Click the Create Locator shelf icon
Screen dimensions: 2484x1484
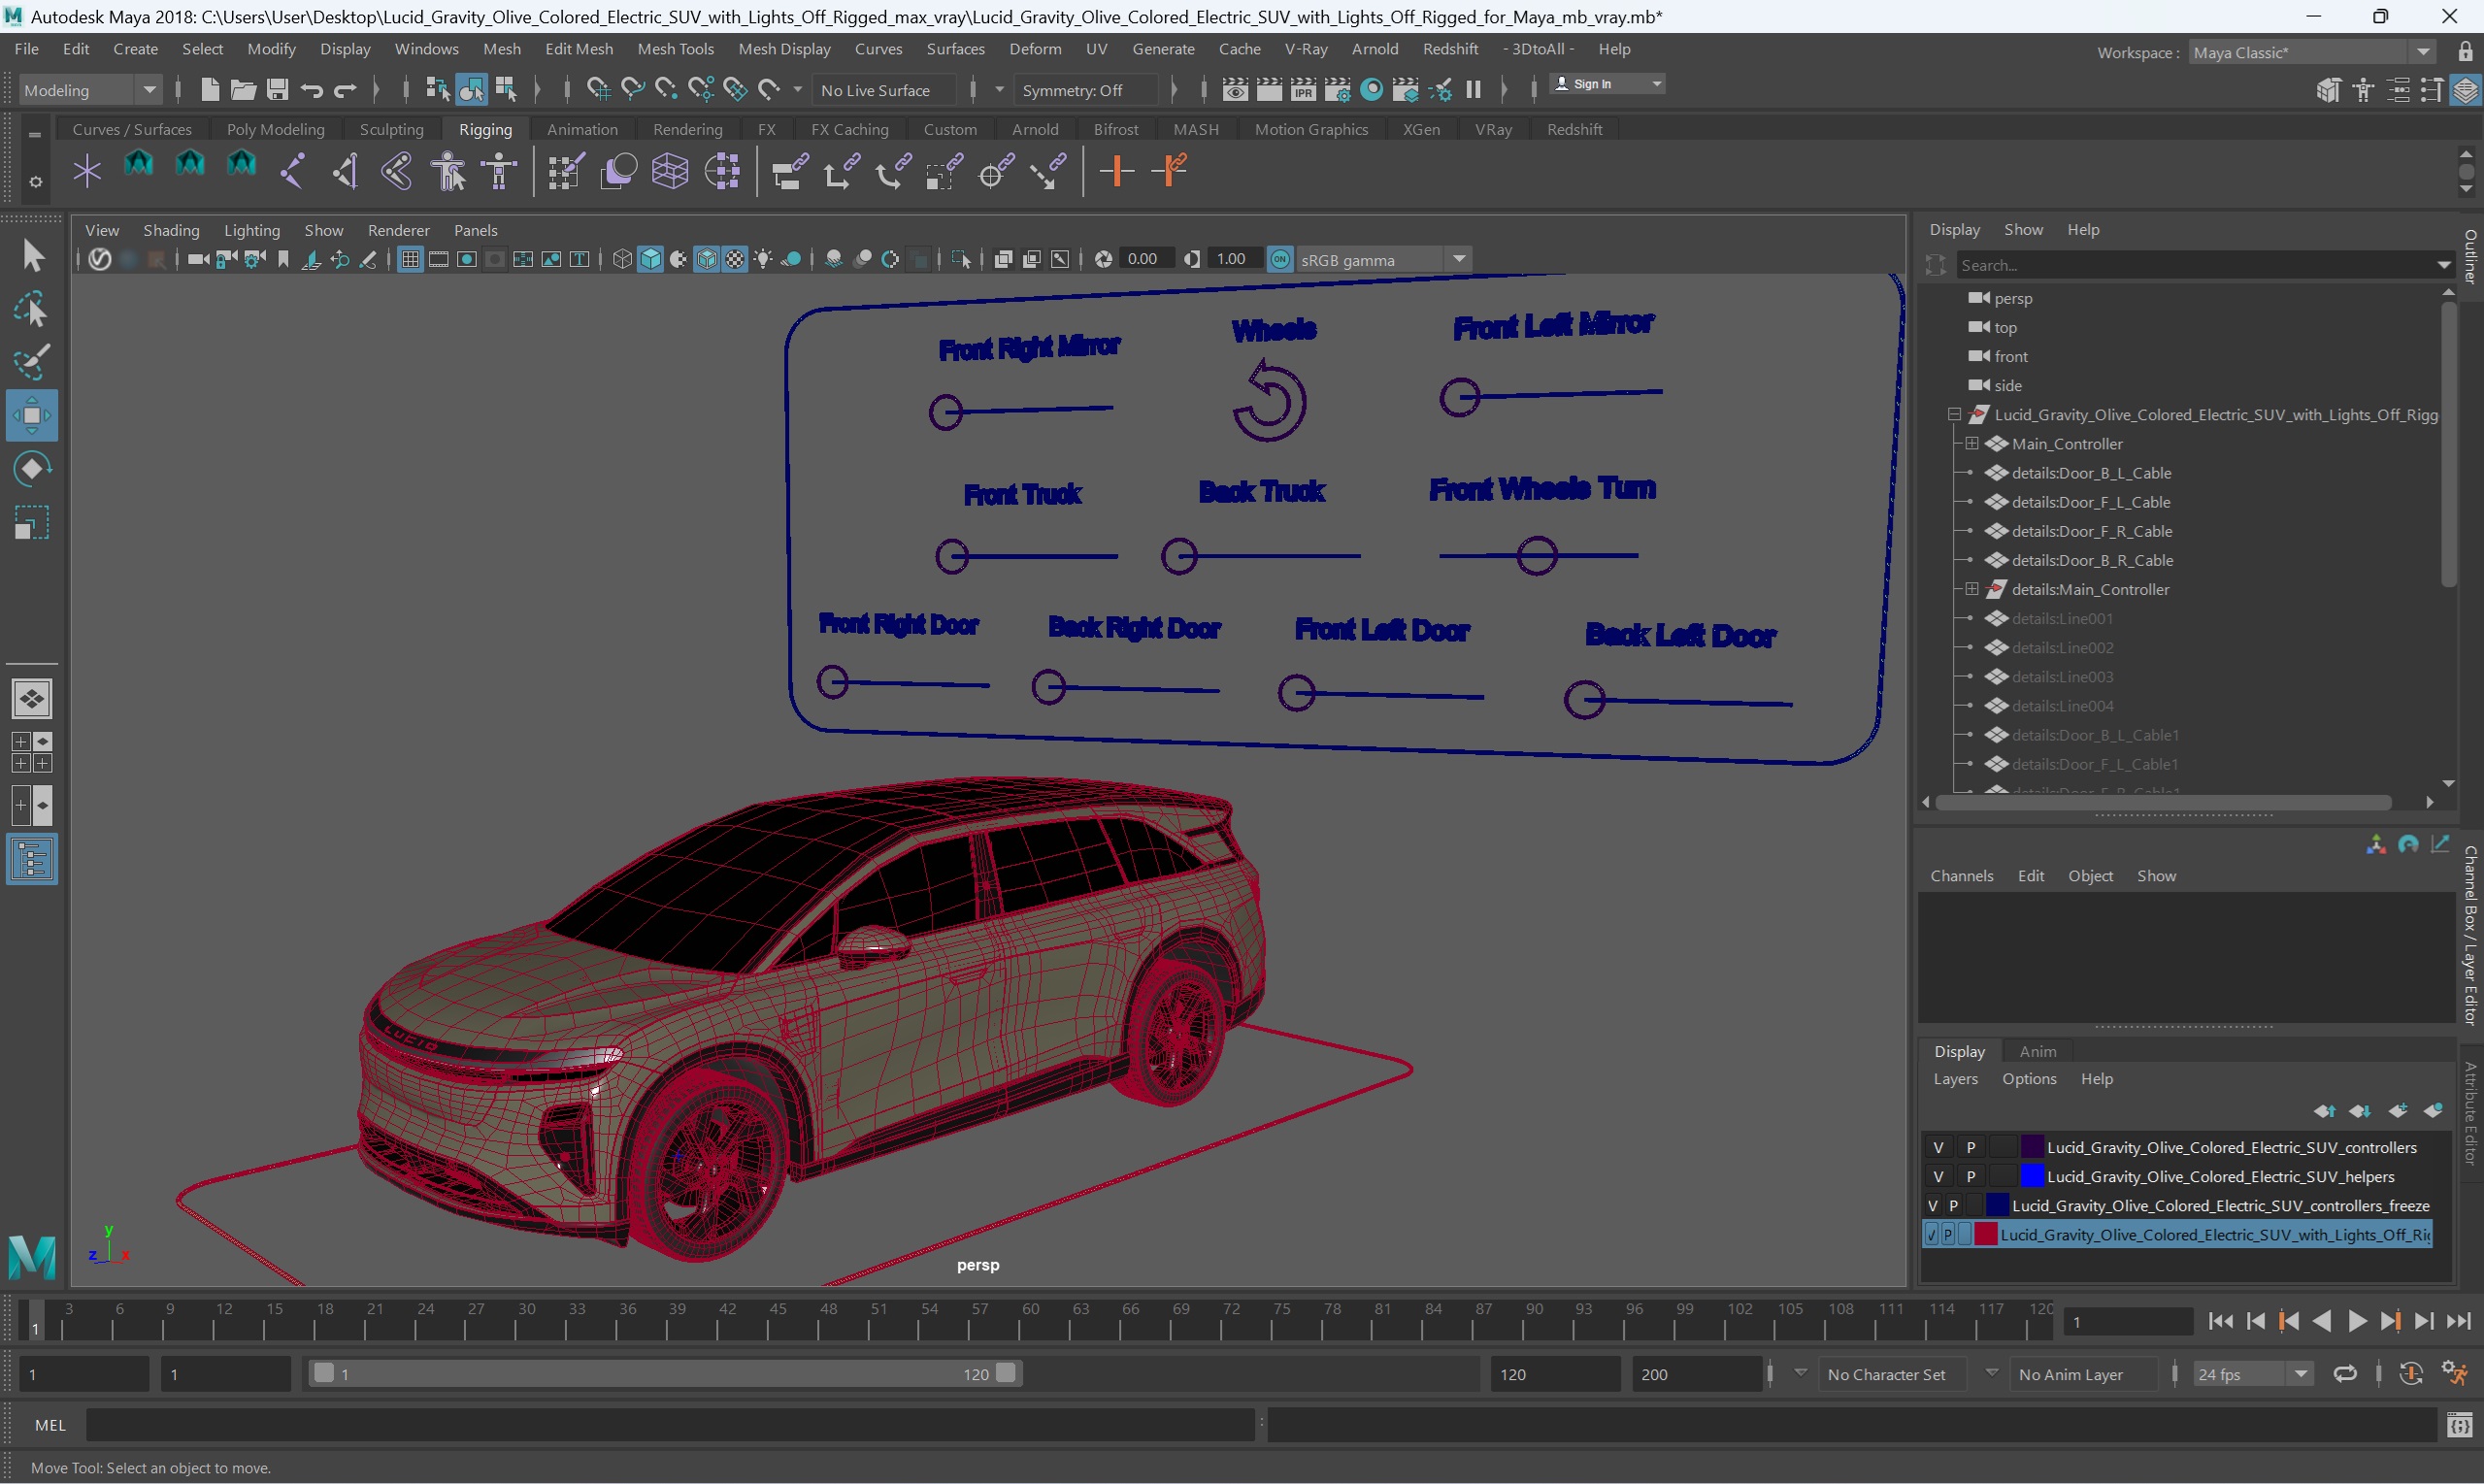tap(87, 171)
